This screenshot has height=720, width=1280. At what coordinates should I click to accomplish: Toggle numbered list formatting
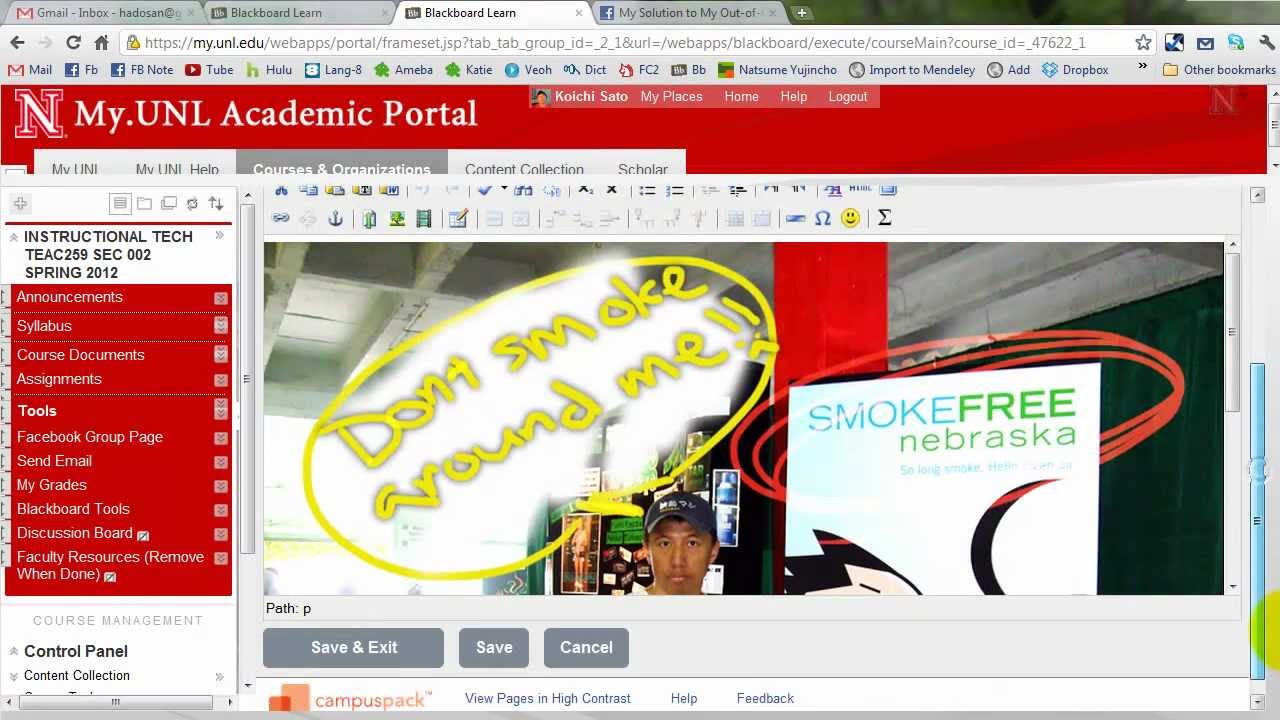675,190
